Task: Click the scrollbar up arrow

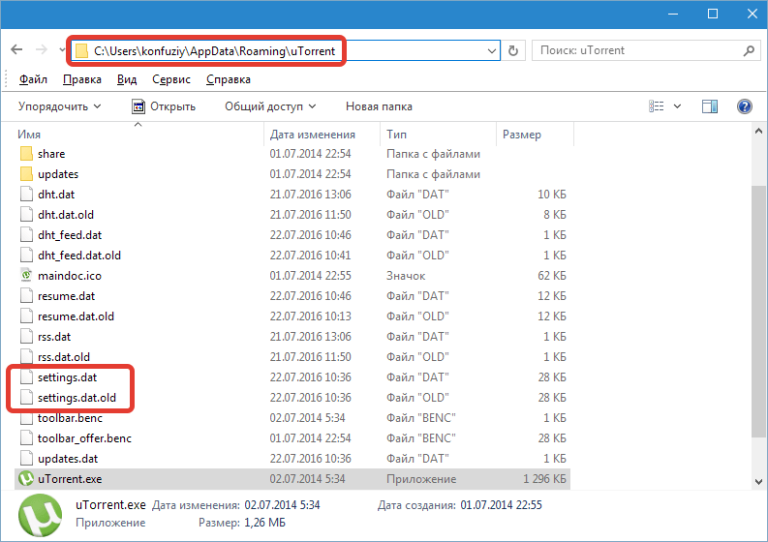Action: (758, 131)
